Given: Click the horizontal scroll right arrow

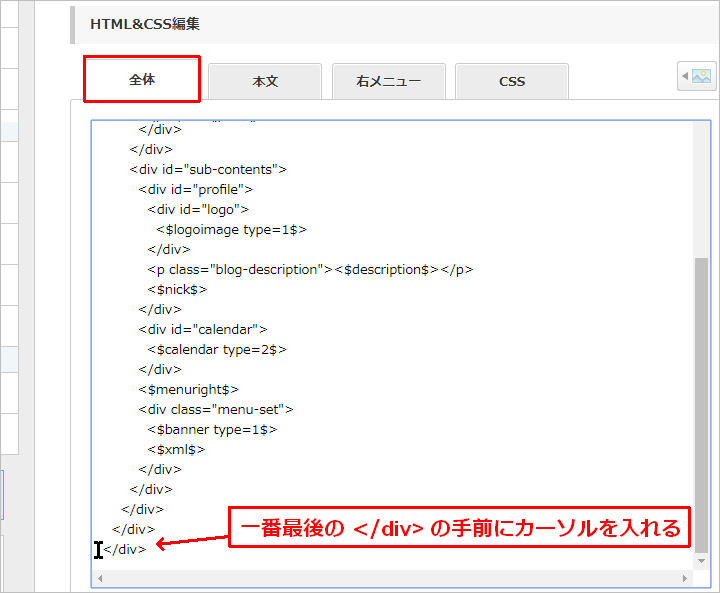Looking at the screenshot, I should point(685,578).
